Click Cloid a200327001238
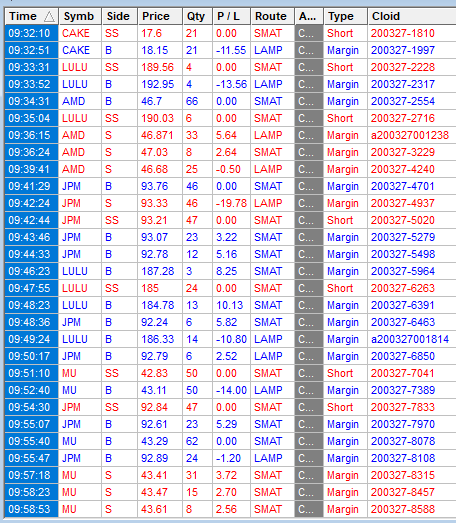The width and height of the screenshot is (456, 523). [410, 135]
